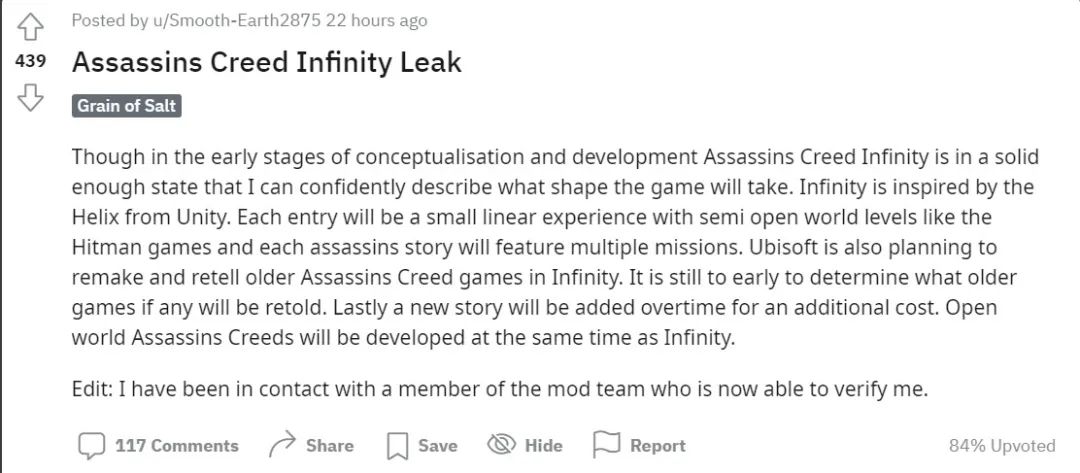Open the '117 Comments' label
The width and height of the screenshot is (1080, 473).
click(177, 446)
